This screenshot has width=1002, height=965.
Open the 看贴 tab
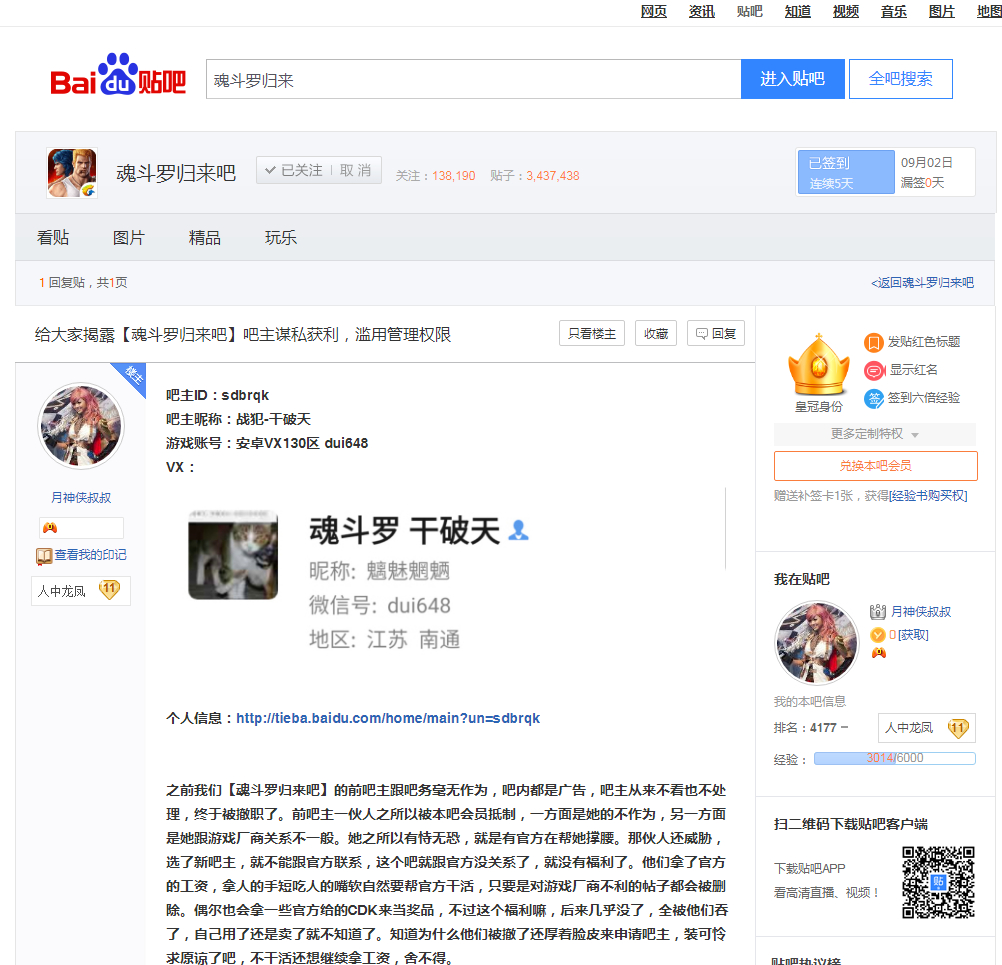(52, 238)
